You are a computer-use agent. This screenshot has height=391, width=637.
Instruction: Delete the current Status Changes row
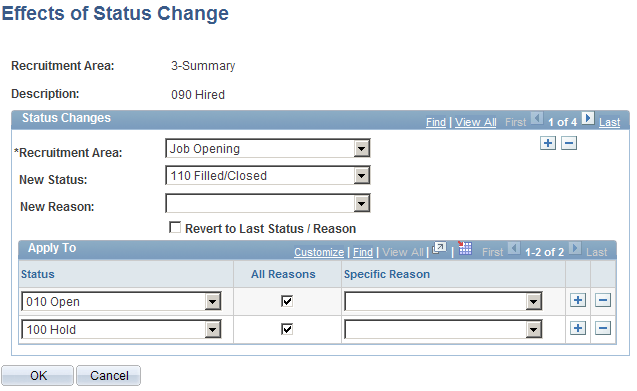click(x=569, y=143)
